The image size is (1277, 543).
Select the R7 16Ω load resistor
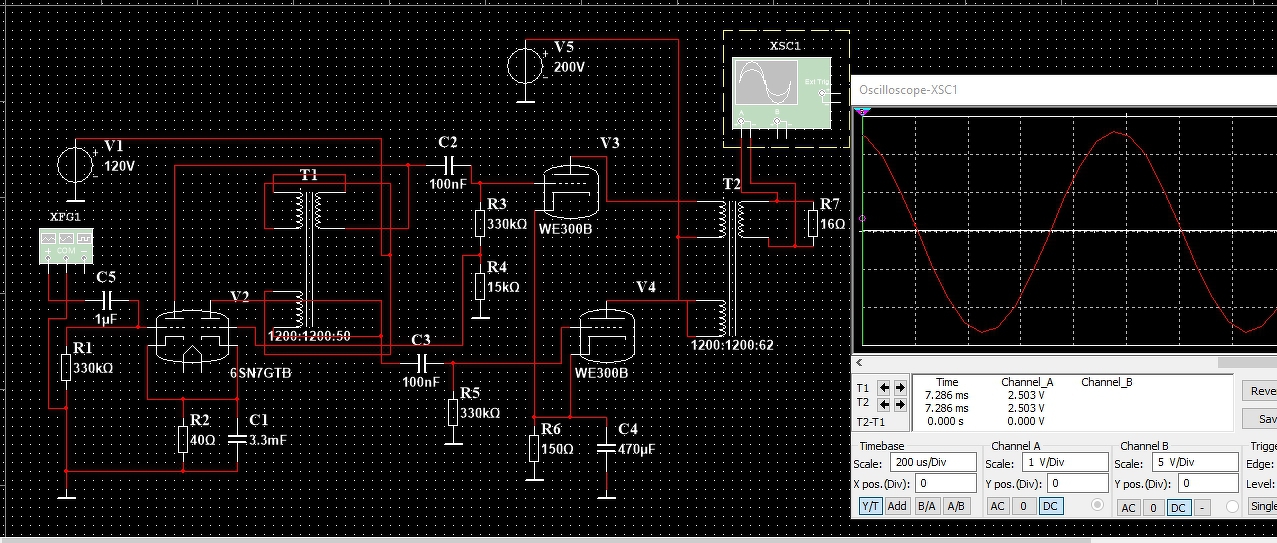click(811, 224)
